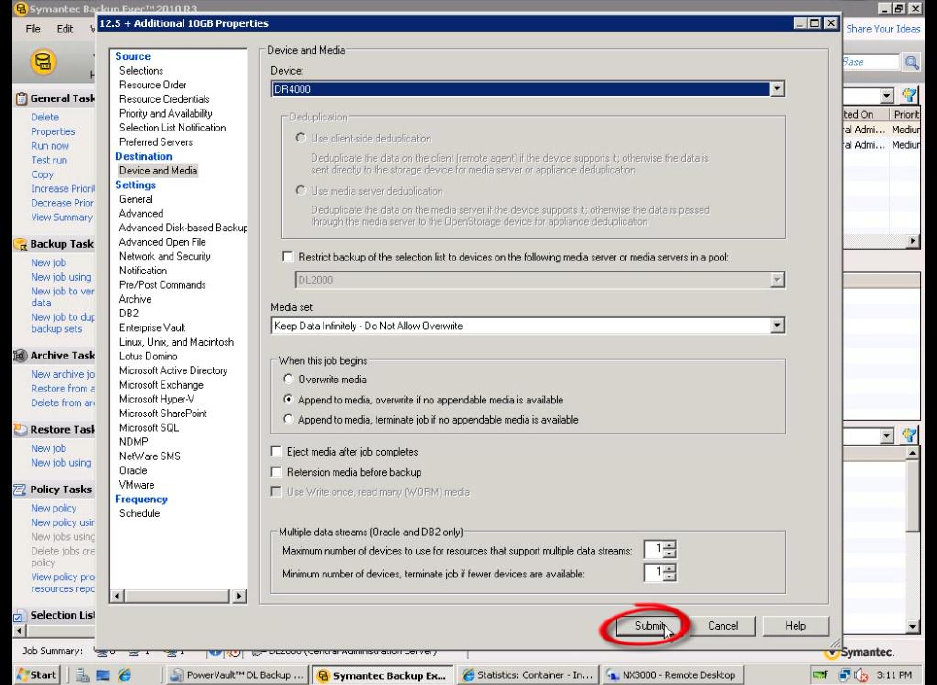Switch to NX3000 Remote Desktop taskbar window

click(x=673, y=675)
